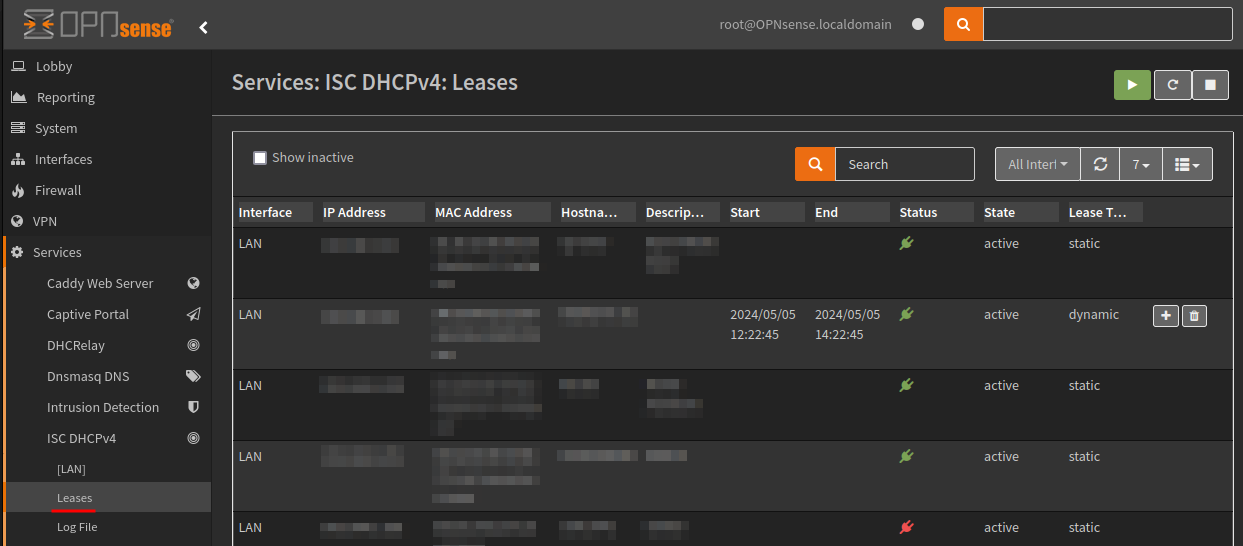This screenshot has width=1243, height=546.
Task: Enable the Show inactive checkbox
Action: tap(260, 158)
